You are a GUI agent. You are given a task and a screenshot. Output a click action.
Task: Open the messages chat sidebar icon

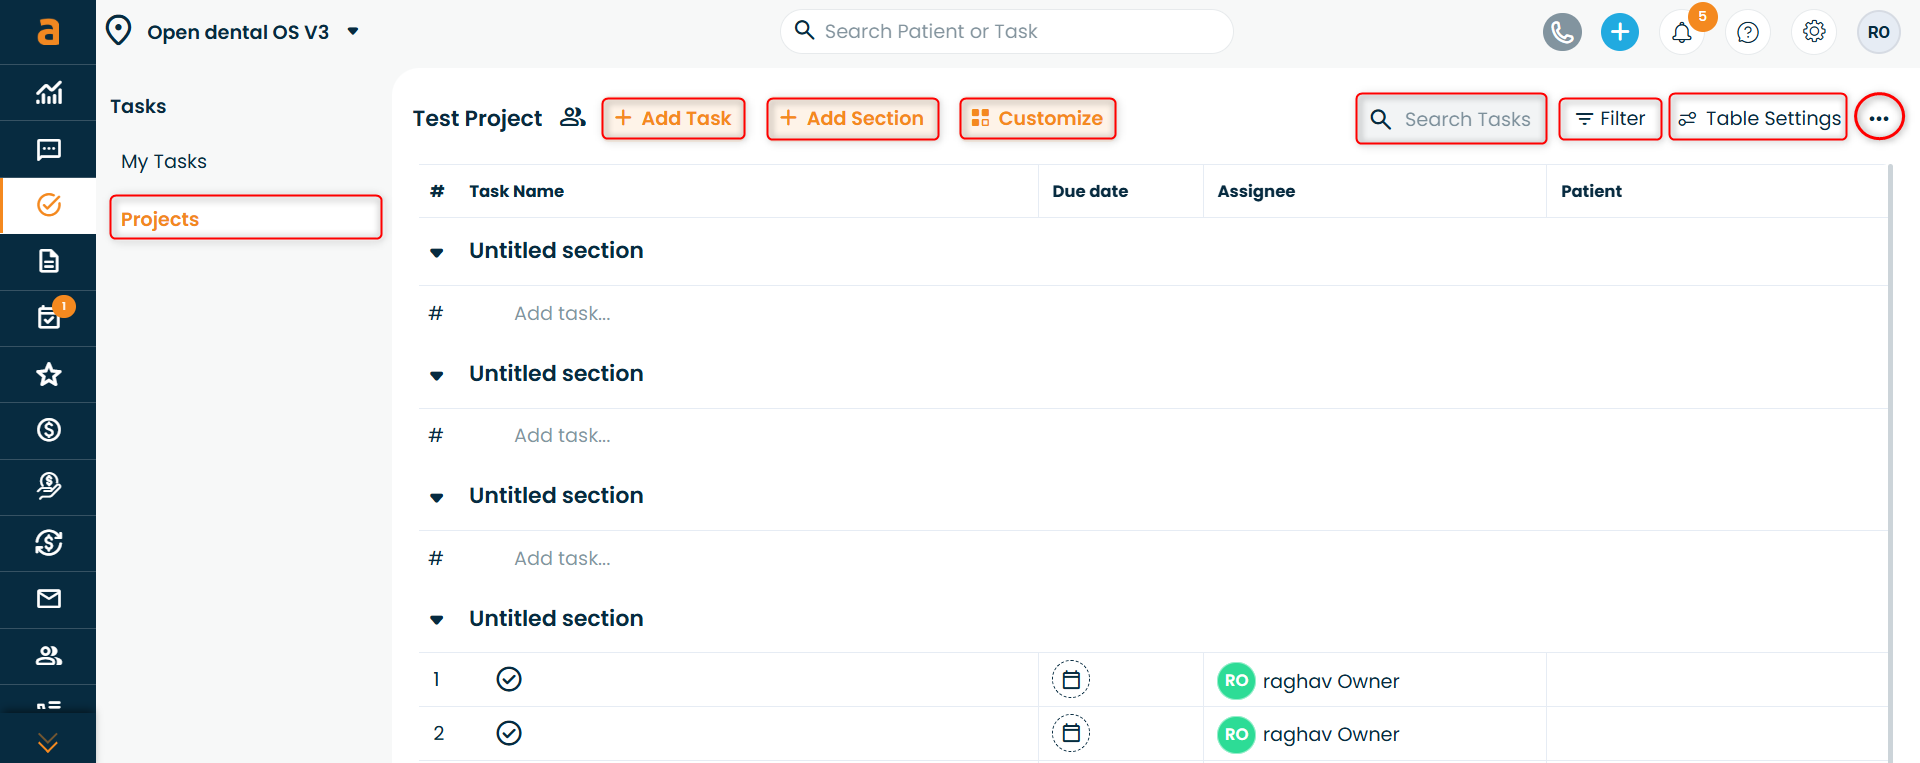click(x=48, y=149)
